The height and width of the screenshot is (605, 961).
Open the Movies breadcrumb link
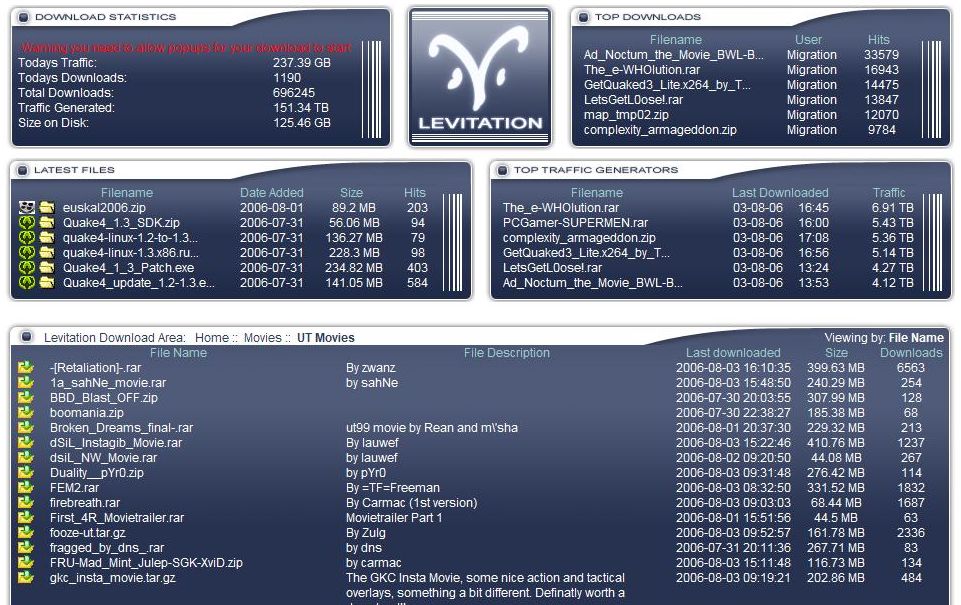[x=262, y=338]
